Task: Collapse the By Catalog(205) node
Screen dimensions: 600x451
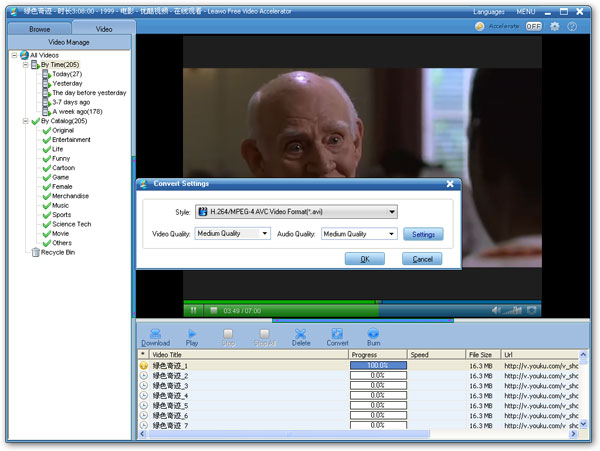Action: (25, 121)
